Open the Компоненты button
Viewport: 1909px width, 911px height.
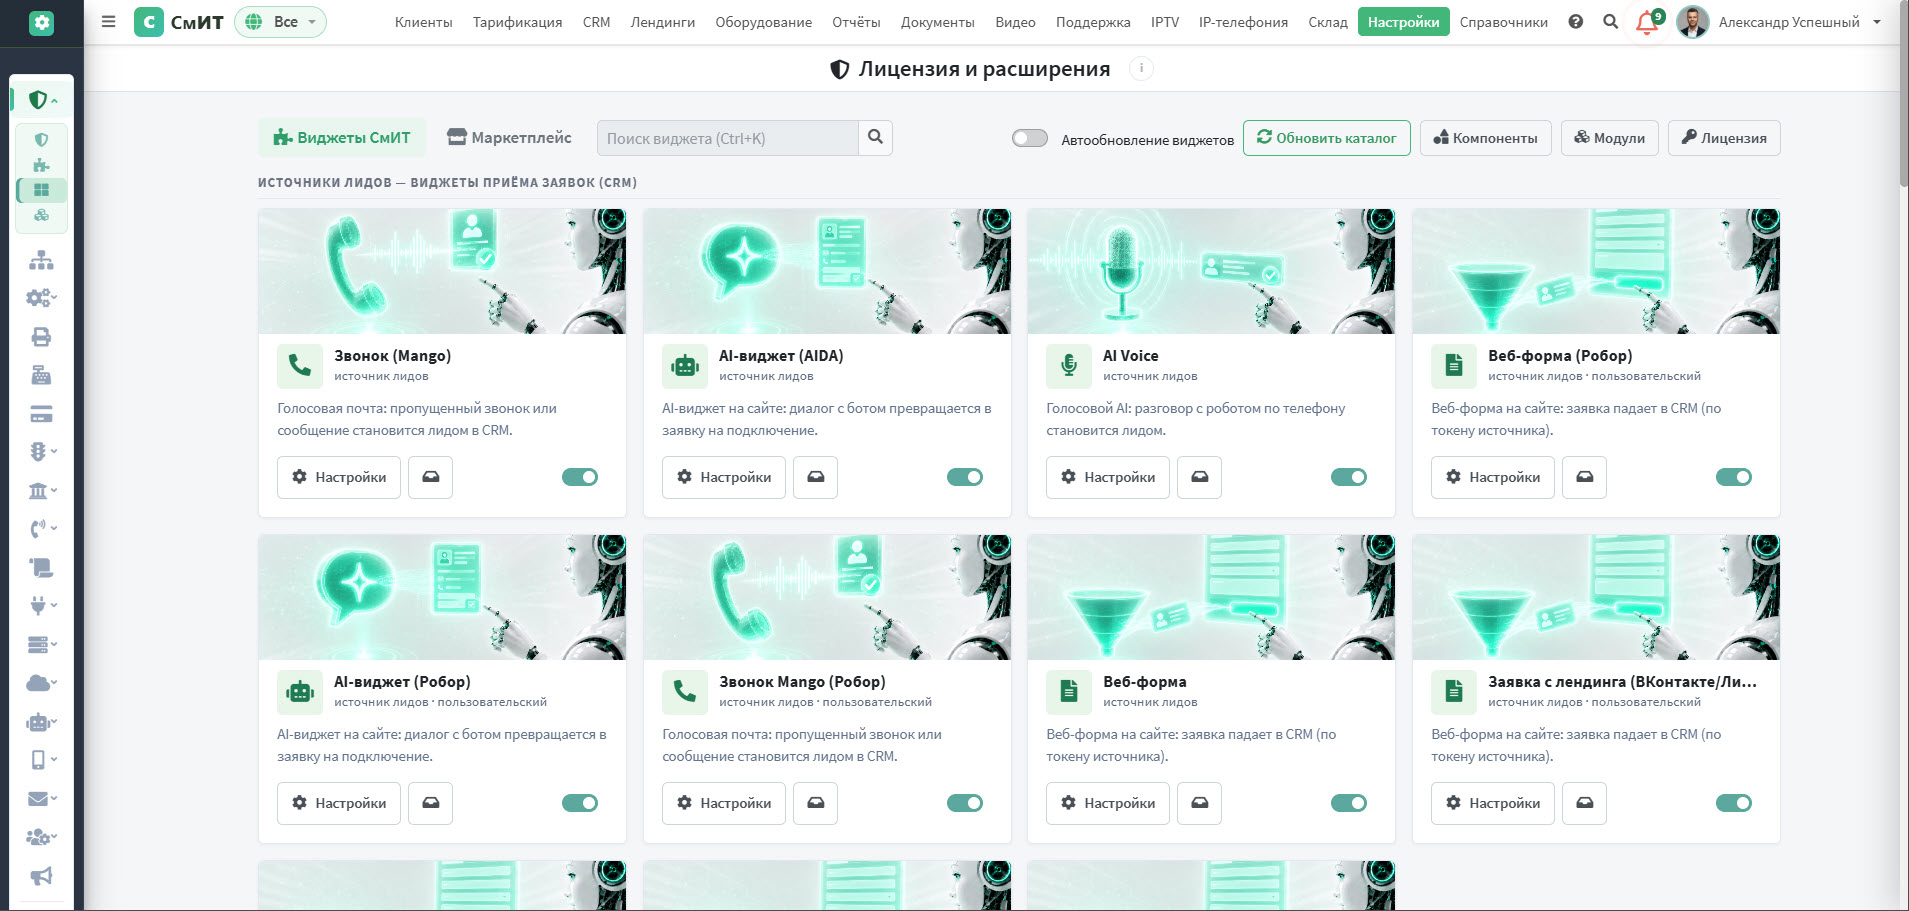pyautogui.click(x=1485, y=138)
